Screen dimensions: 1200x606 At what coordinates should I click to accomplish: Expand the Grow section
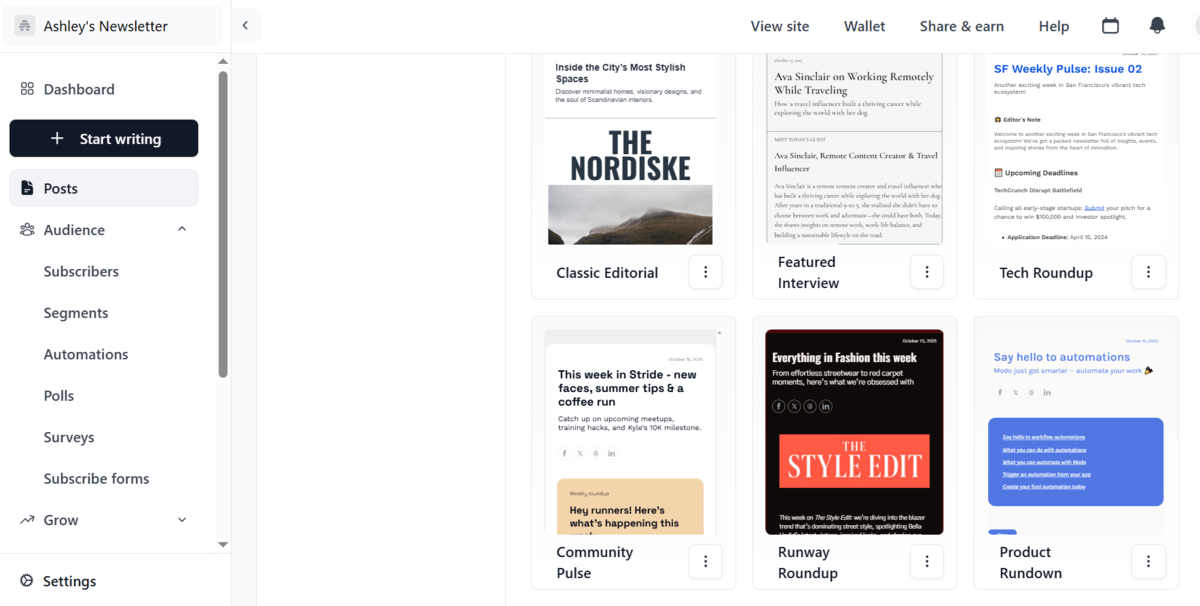[x=182, y=520]
